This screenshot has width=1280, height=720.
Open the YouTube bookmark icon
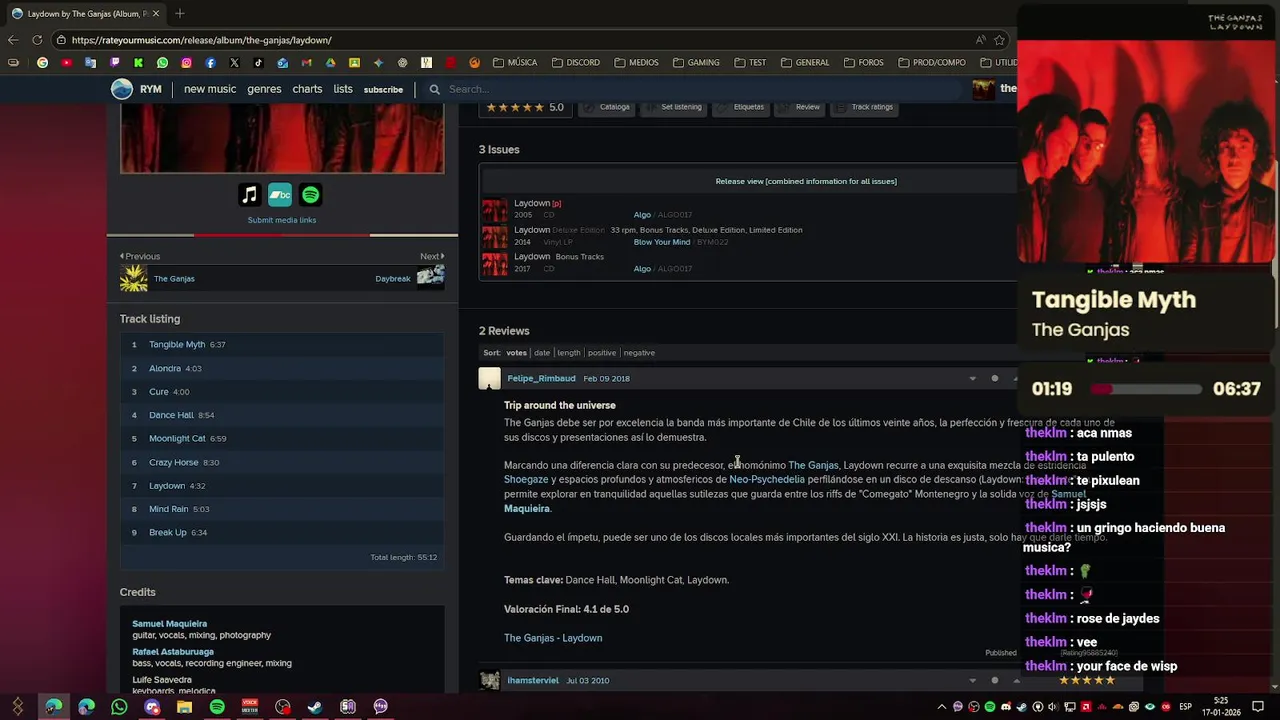pos(66,62)
